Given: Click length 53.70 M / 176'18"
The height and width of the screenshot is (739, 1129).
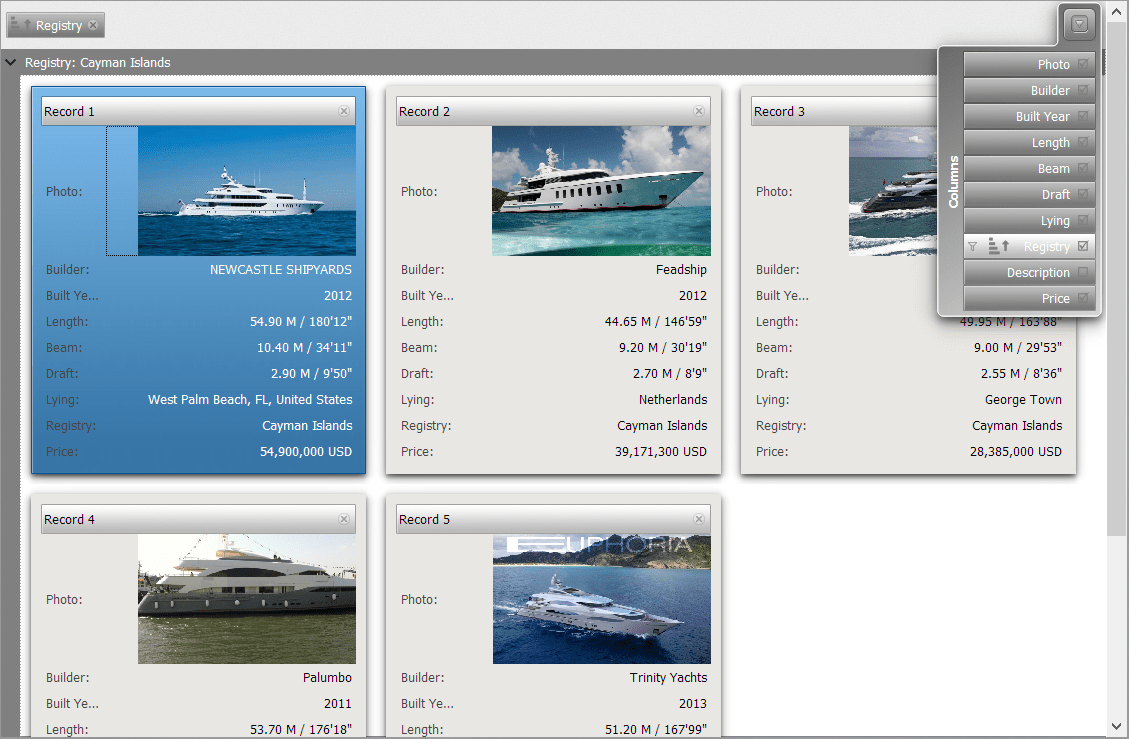Looking at the screenshot, I should click(x=301, y=729).
